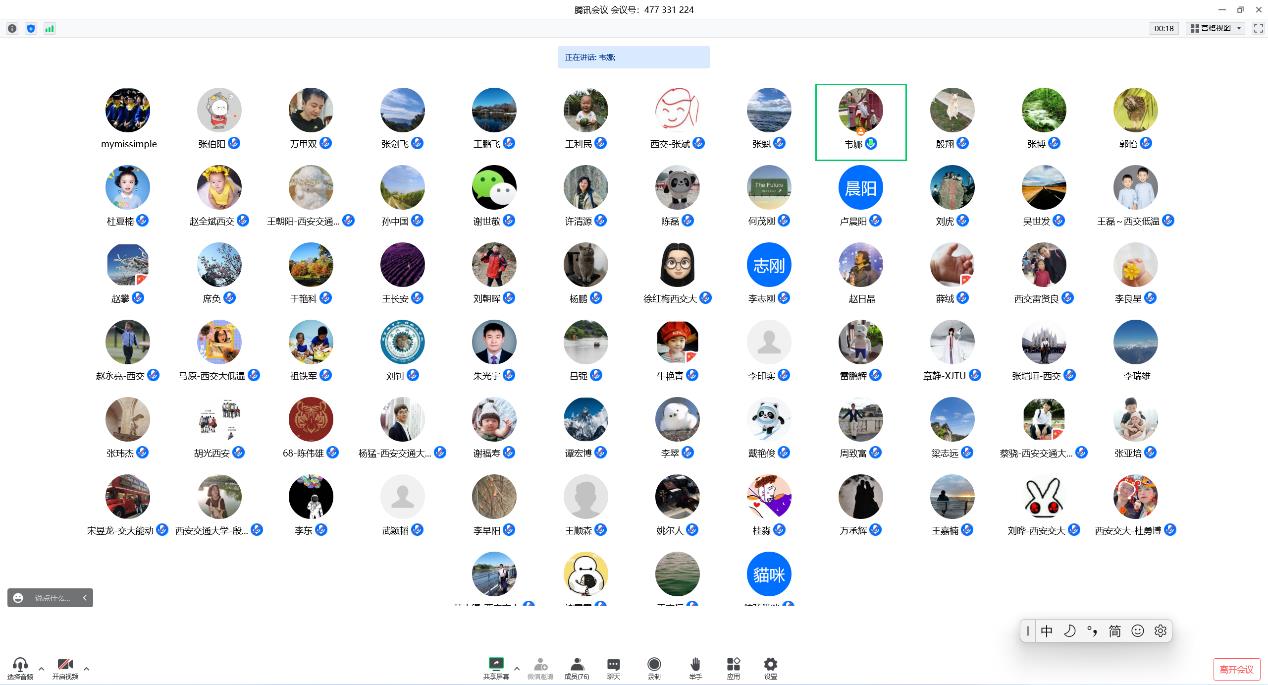Click the Share Screen (共享屏幕) icon
Image resolution: width=1268 pixels, height=685 pixels.
[x=495, y=666]
